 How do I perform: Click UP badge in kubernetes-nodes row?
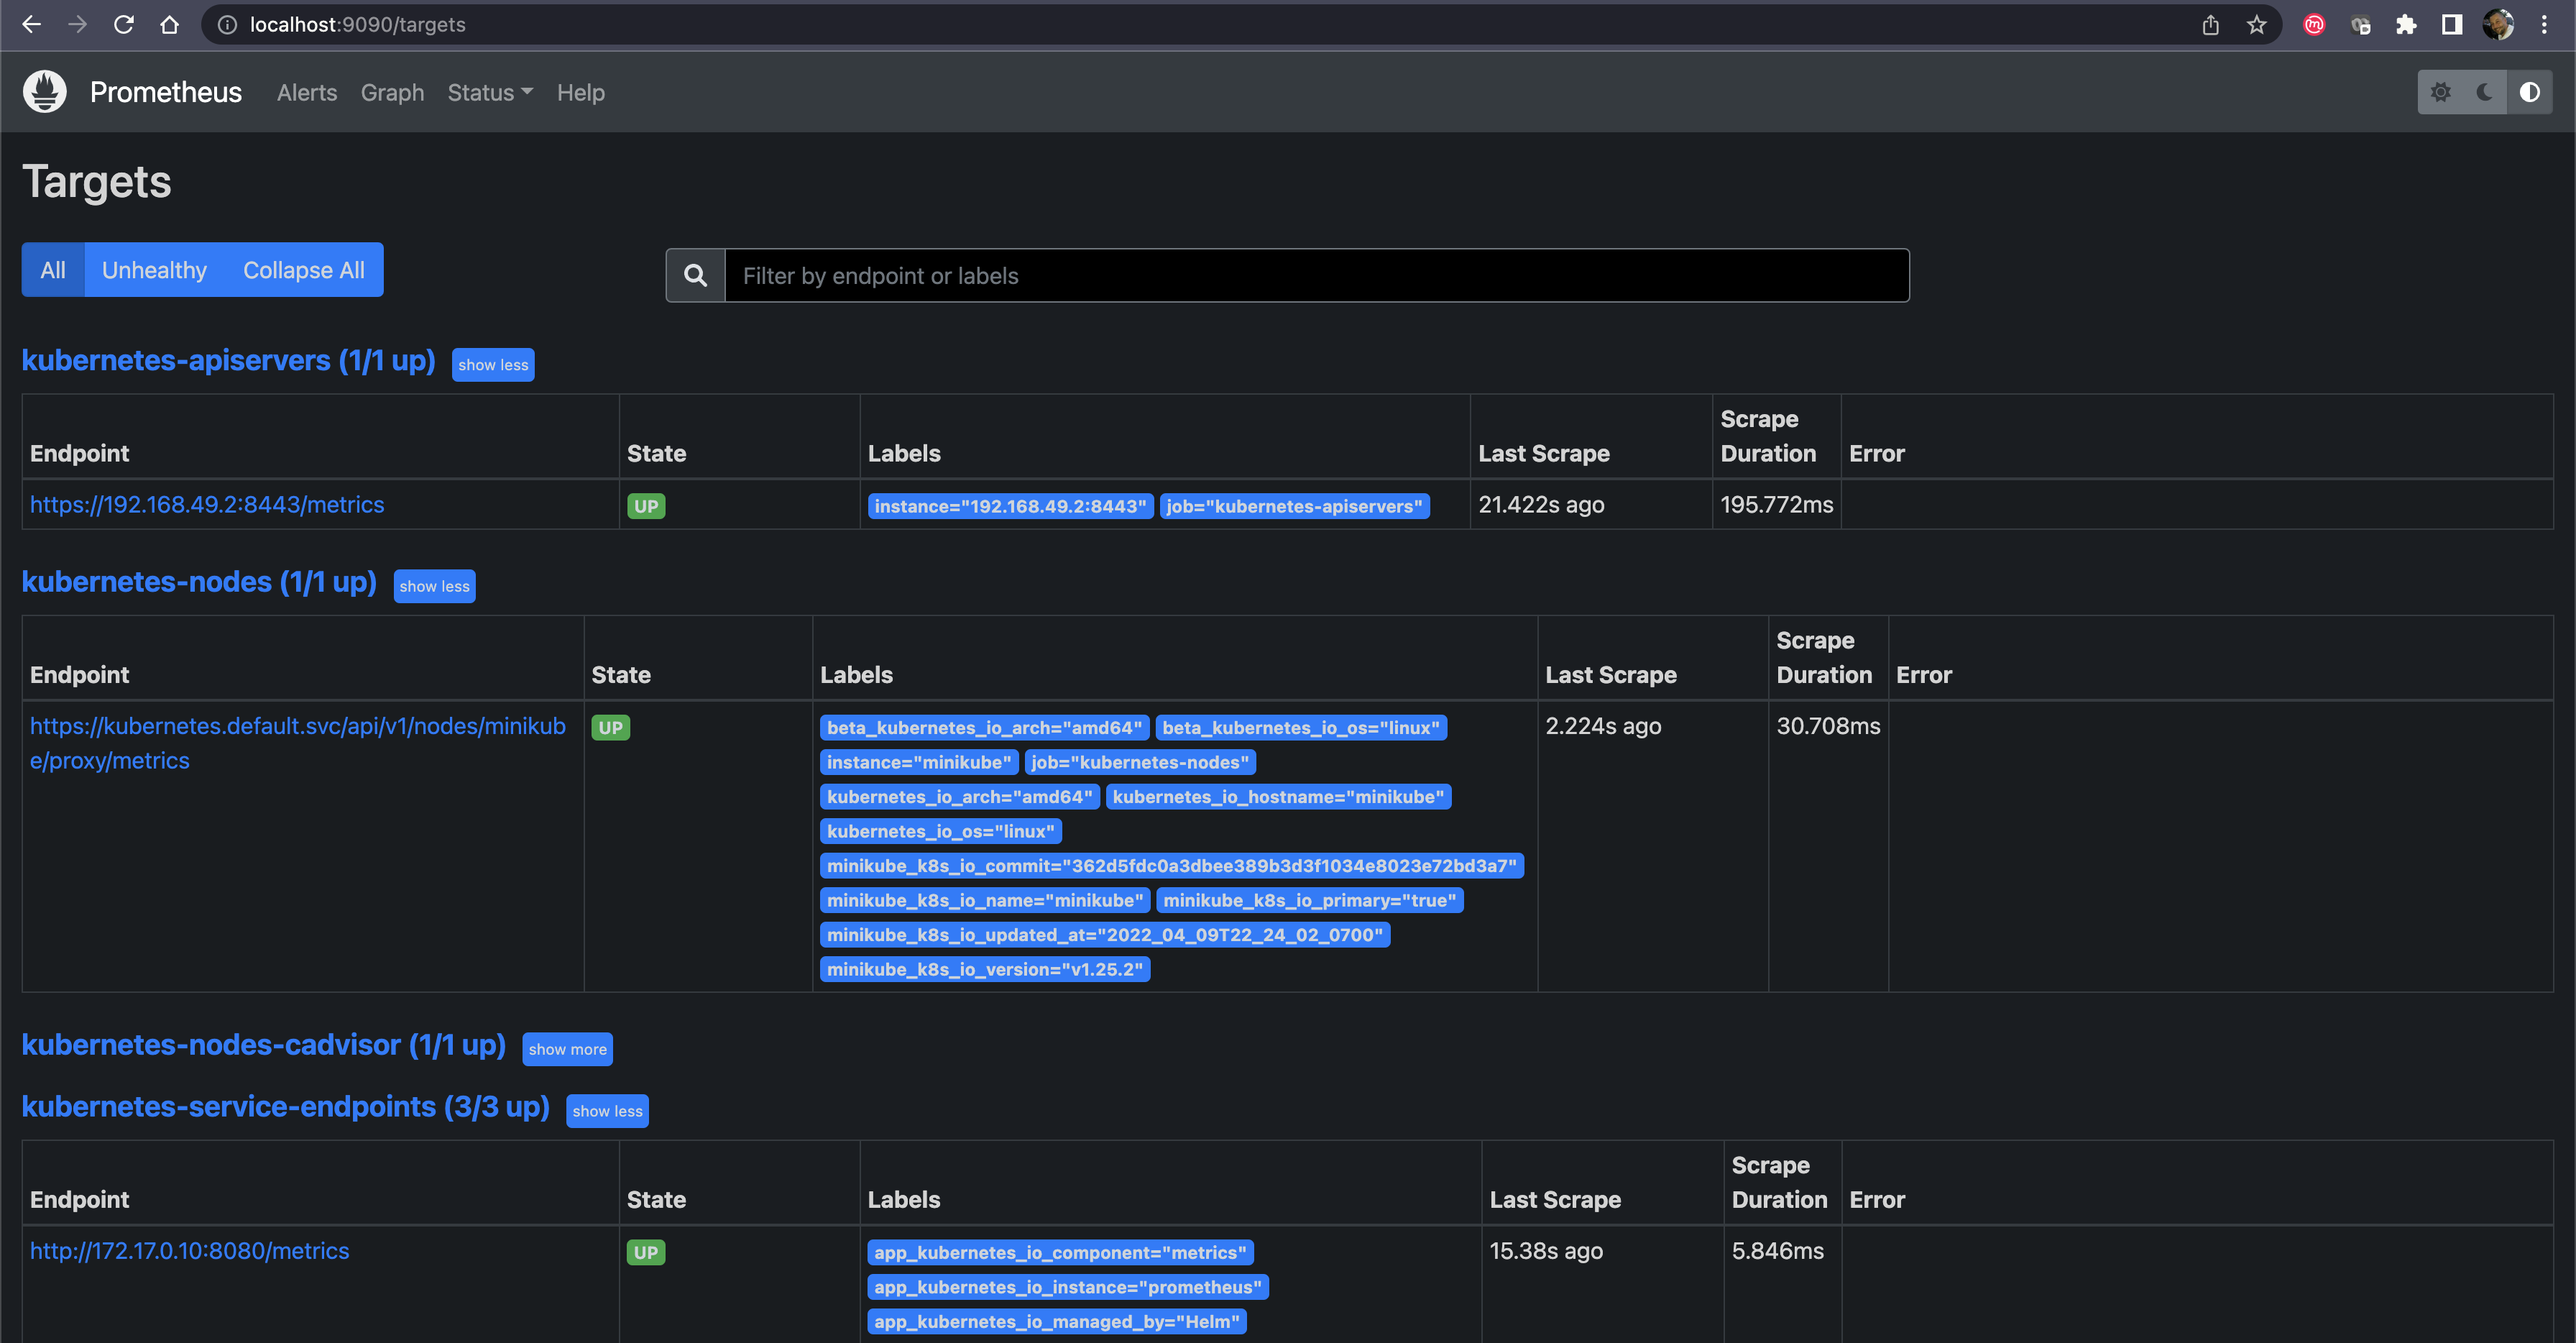610,727
